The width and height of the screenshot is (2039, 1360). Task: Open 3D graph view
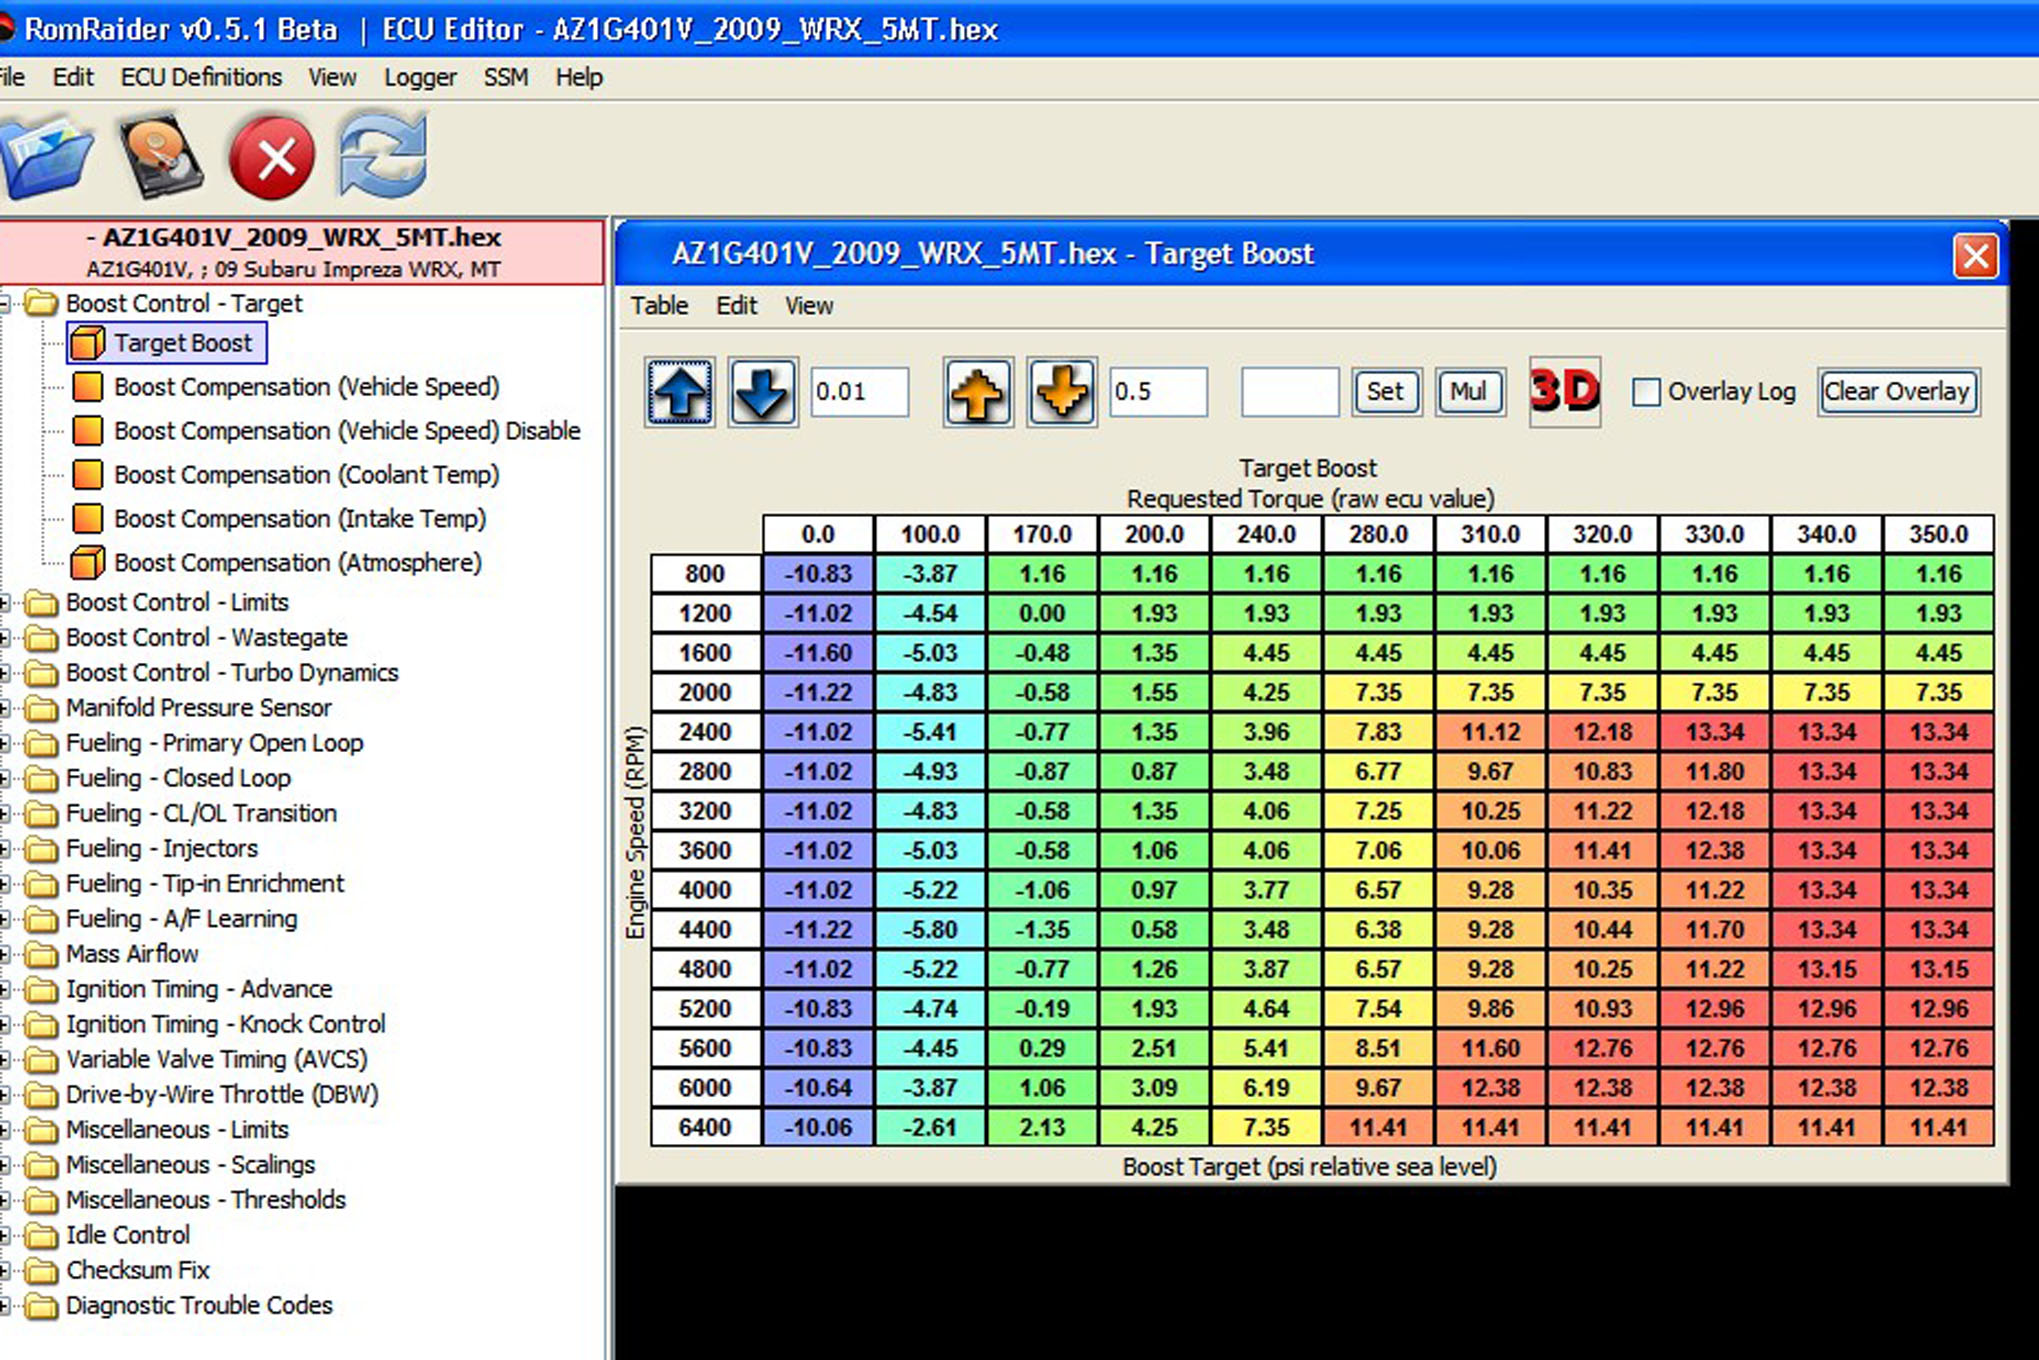(1565, 391)
